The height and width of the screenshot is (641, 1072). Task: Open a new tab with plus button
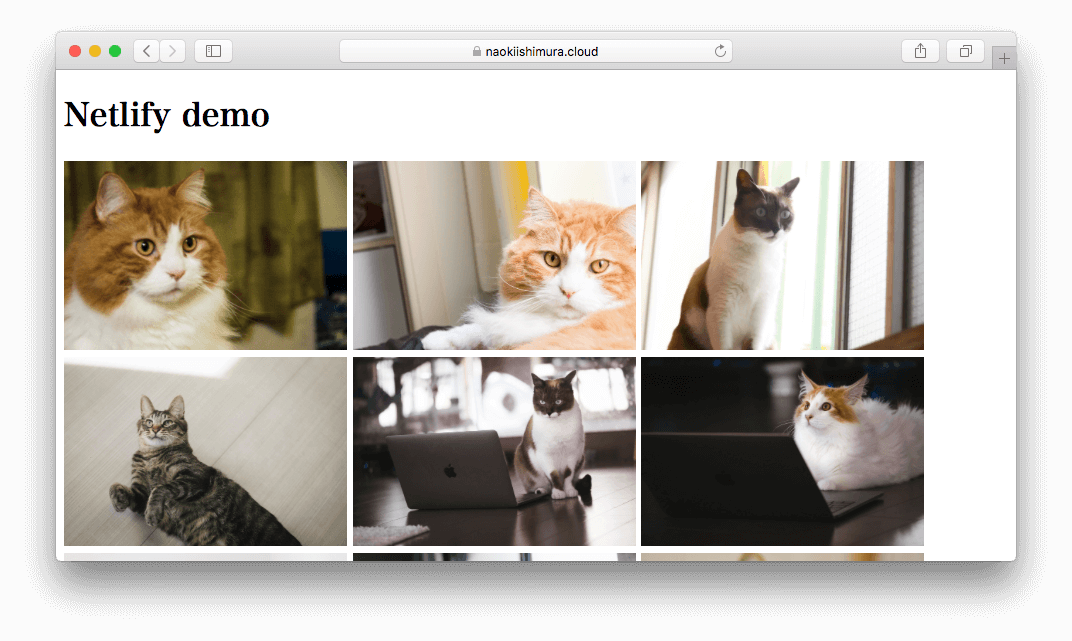pyautogui.click(x=1004, y=59)
